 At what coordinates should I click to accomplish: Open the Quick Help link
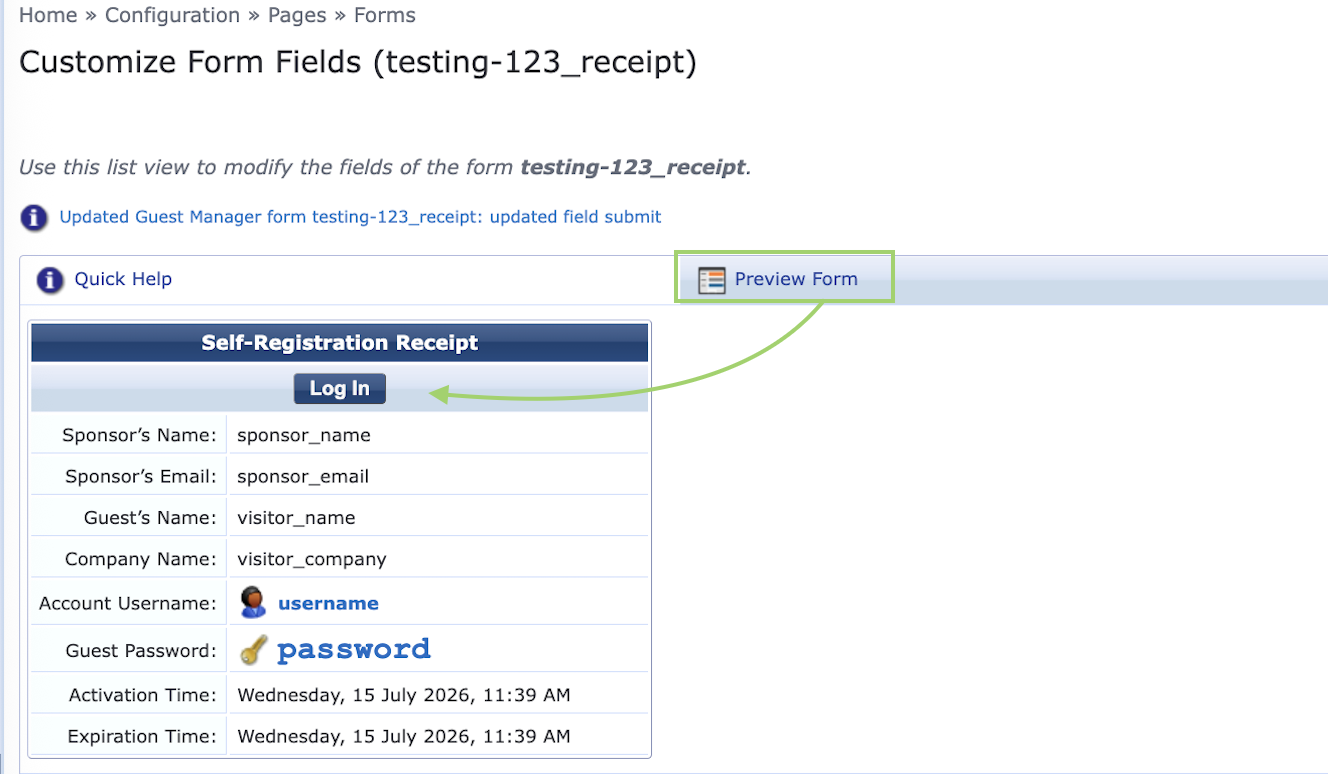click(x=123, y=279)
